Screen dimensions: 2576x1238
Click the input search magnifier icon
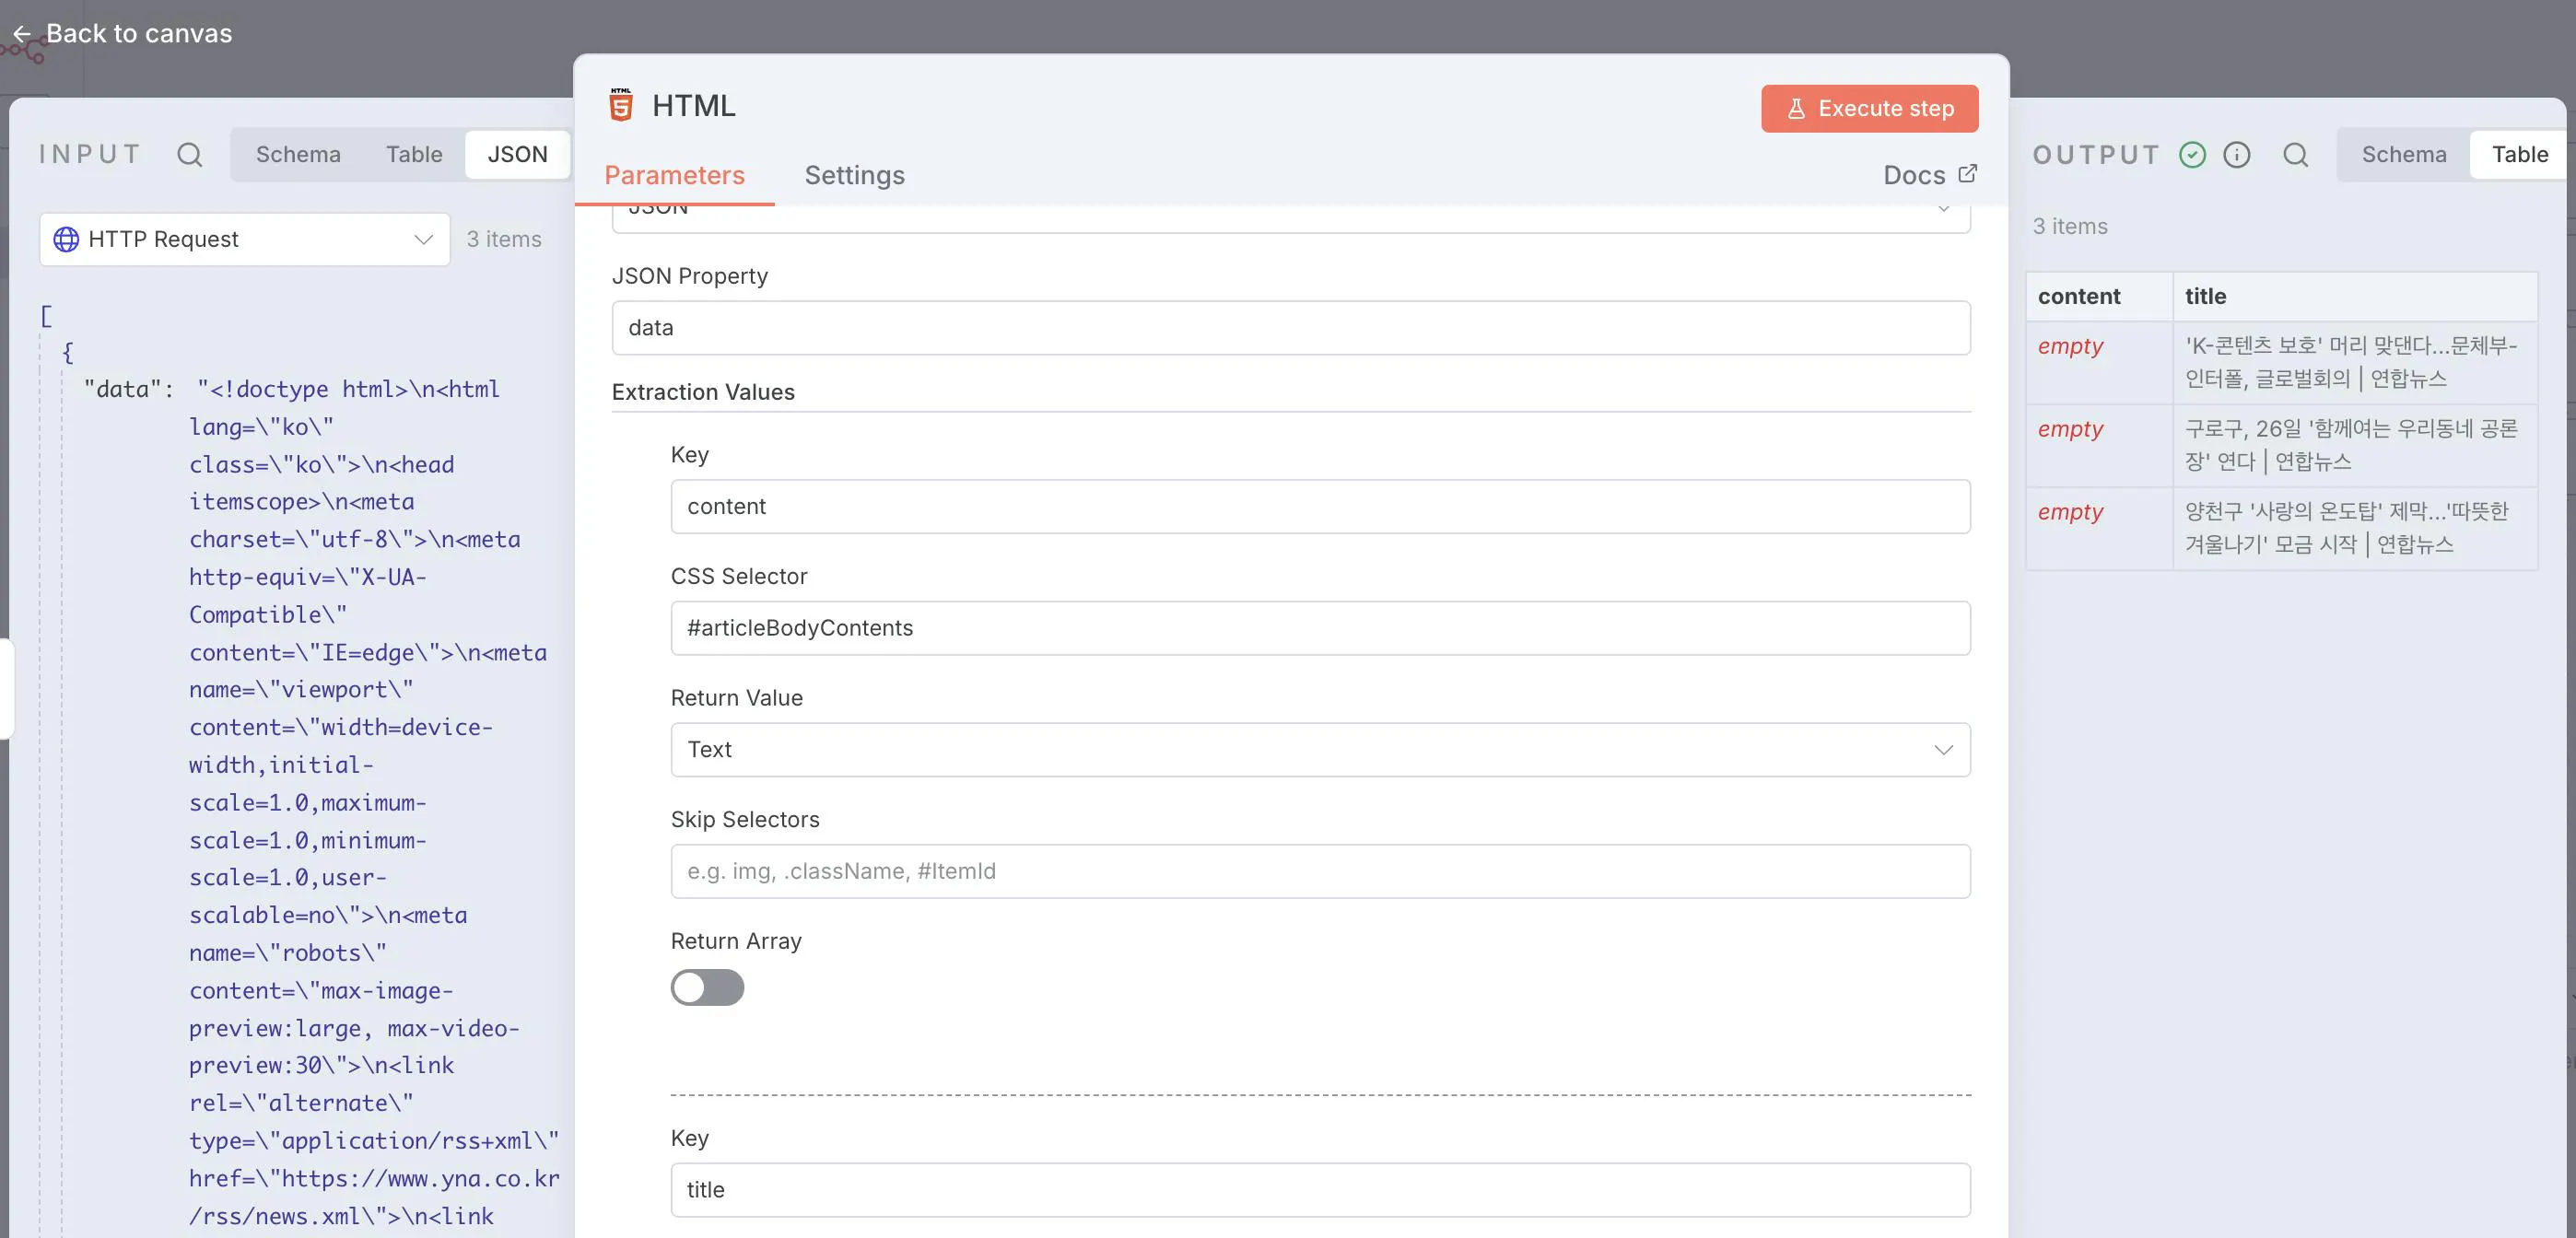[189, 154]
